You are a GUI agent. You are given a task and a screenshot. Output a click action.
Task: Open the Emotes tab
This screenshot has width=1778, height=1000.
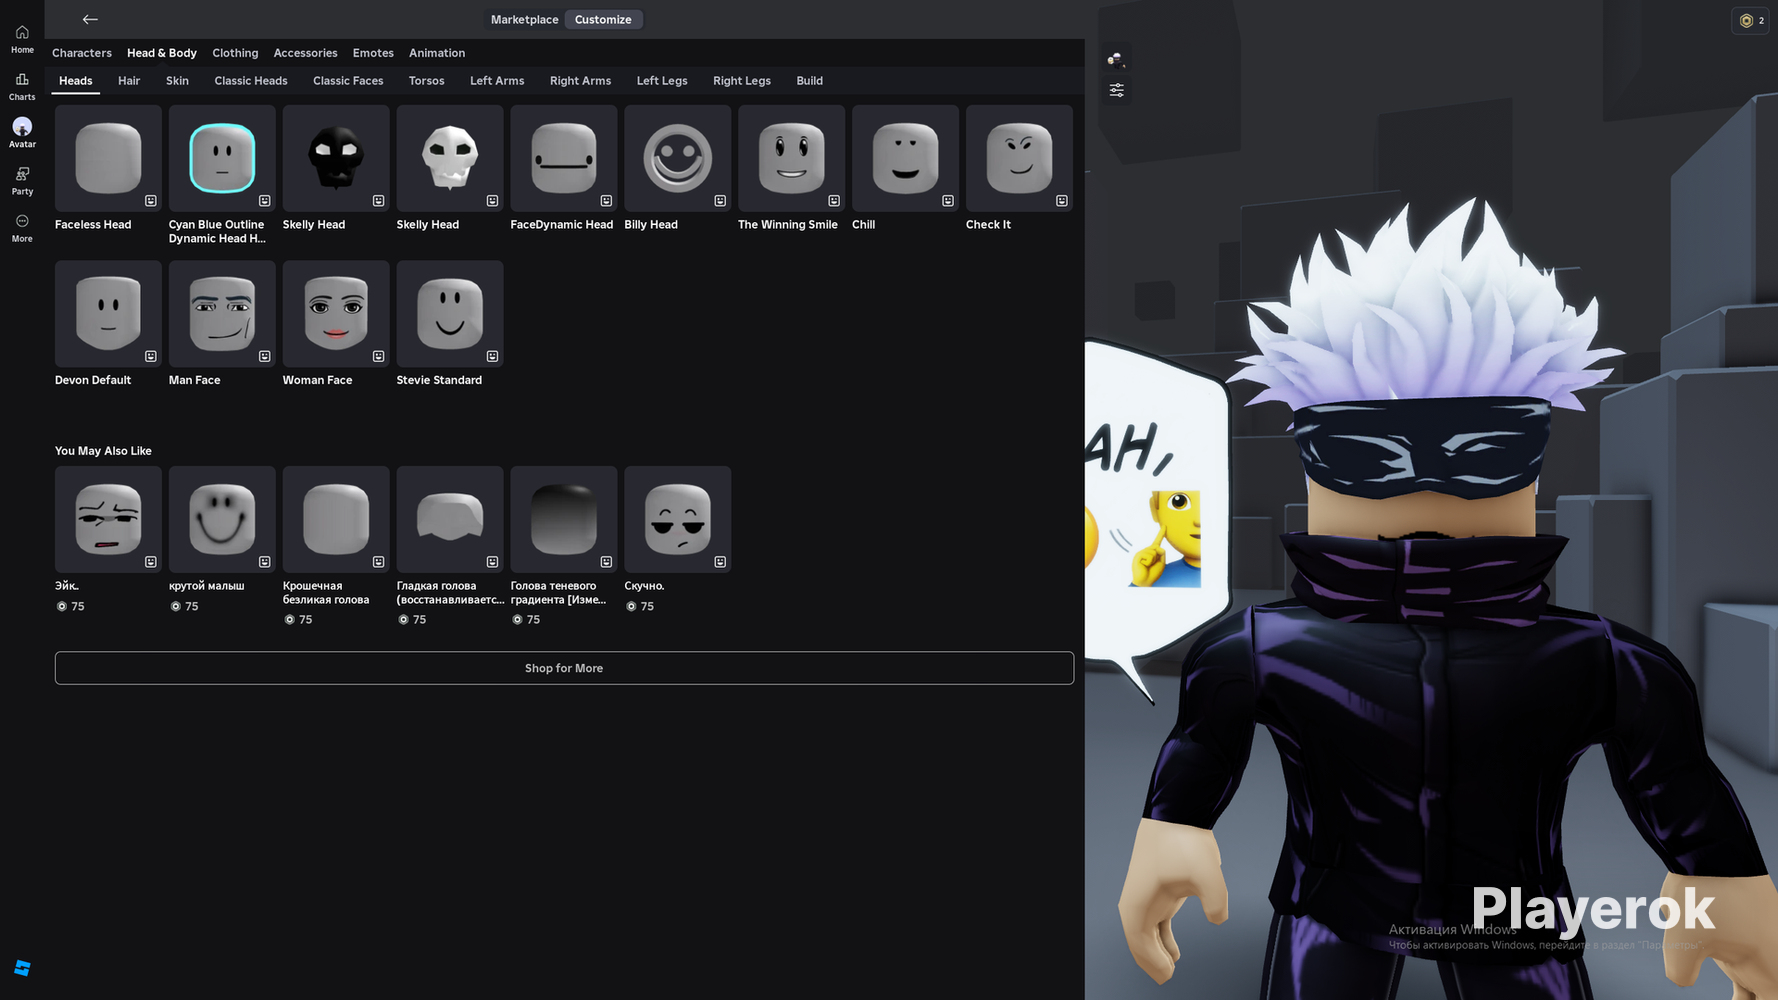[x=373, y=53]
